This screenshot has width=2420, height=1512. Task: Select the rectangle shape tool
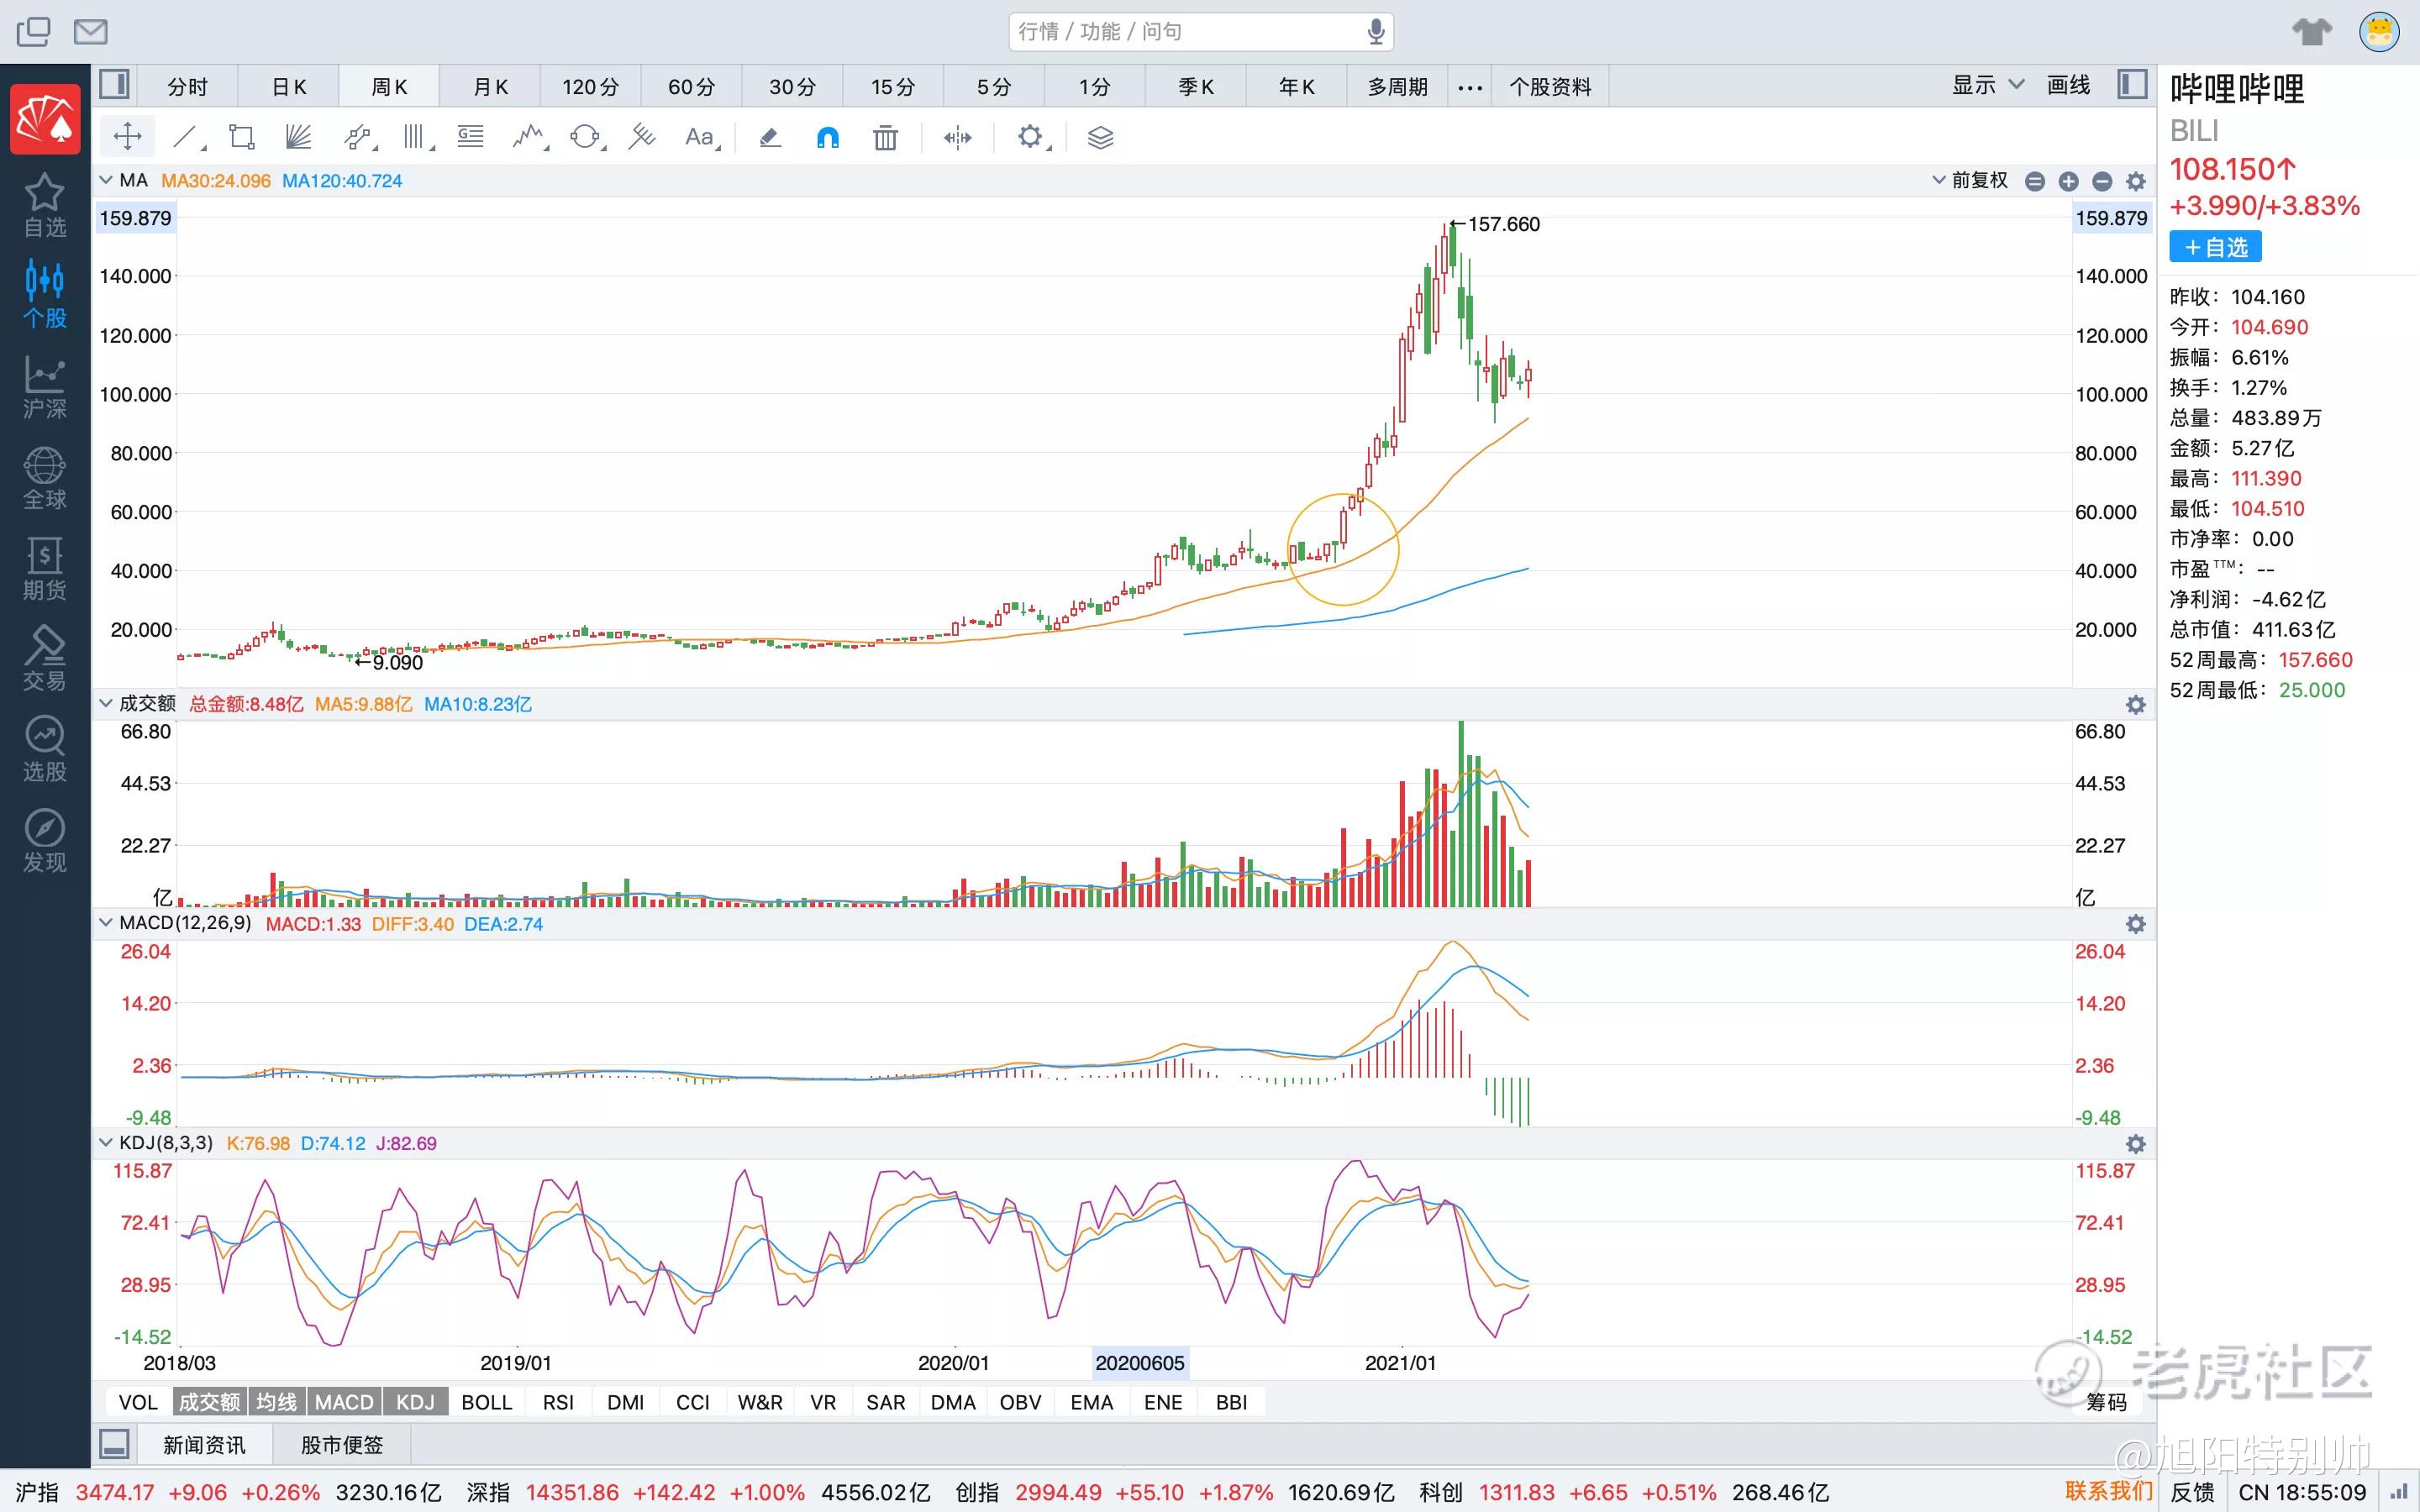tap(242, 137)
